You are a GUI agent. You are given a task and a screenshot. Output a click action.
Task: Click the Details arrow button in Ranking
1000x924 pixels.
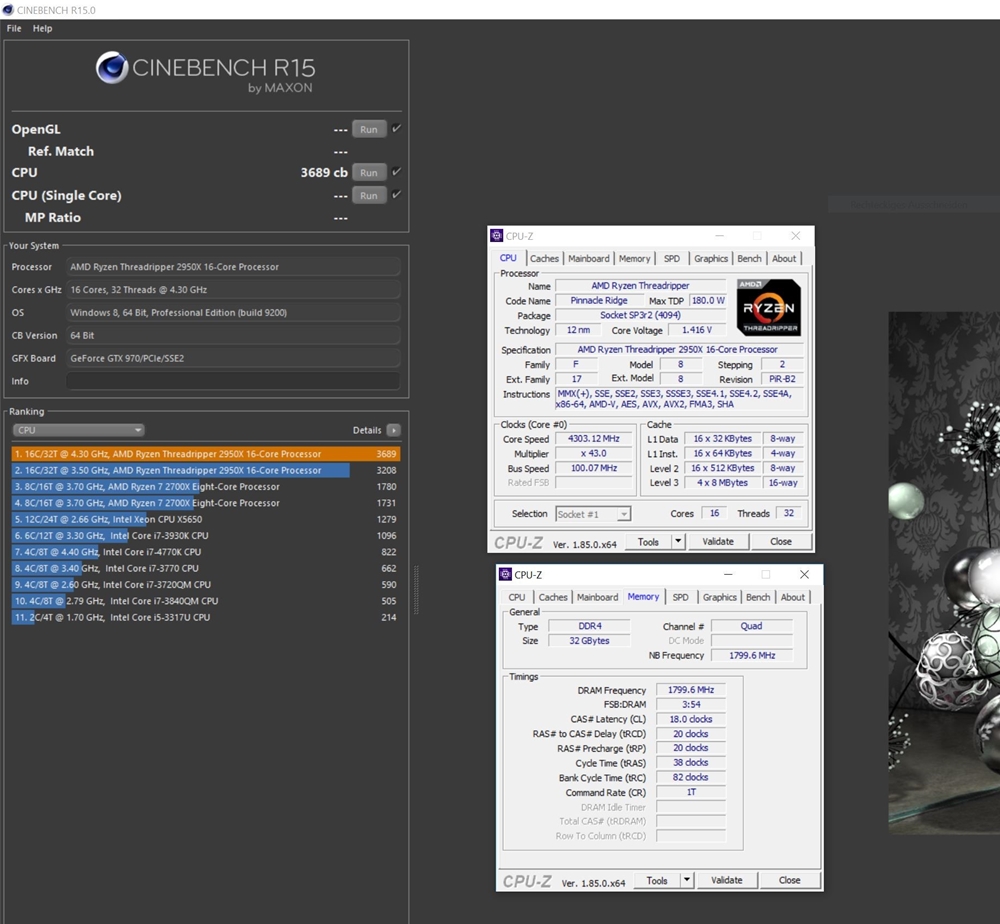tap(393, 430)
